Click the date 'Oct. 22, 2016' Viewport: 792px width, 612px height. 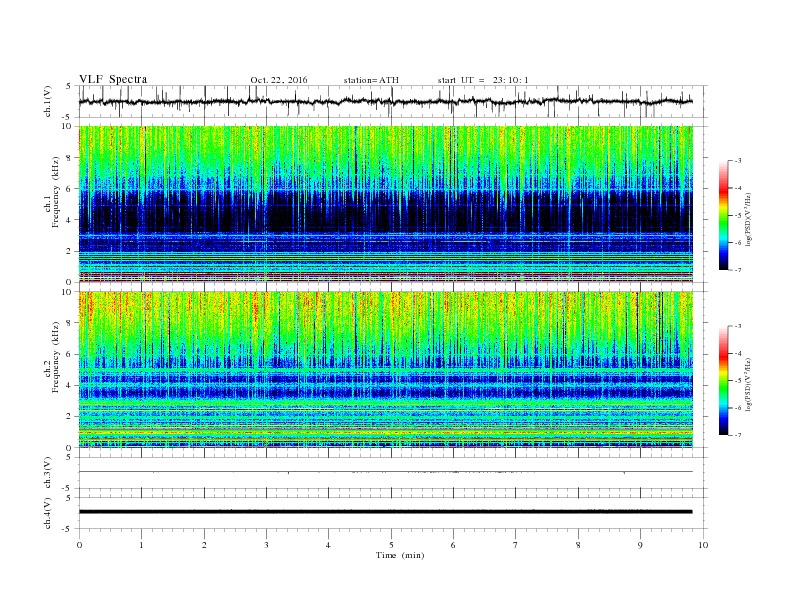[279, 80]
